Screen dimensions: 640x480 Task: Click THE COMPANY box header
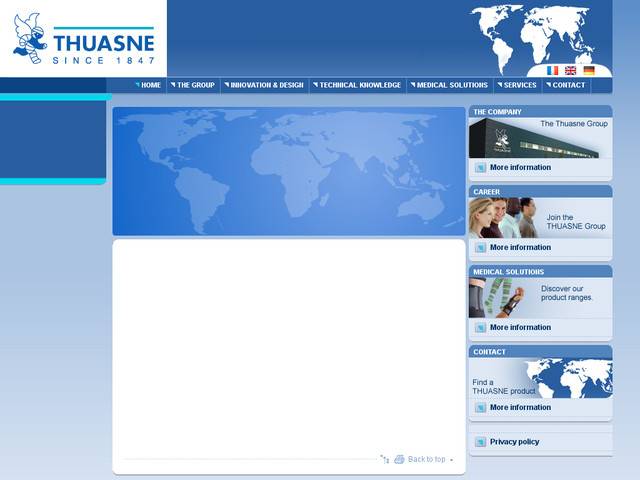pyautogui.click(x=540, y=111)
